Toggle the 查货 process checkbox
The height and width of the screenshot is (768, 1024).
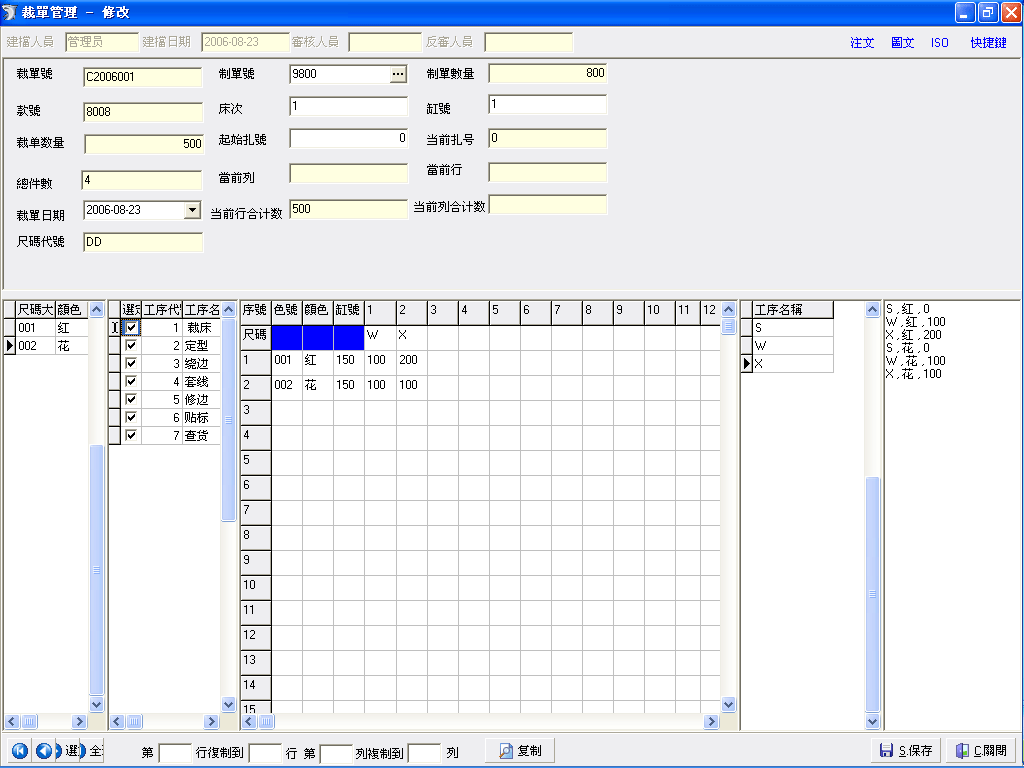131,436
